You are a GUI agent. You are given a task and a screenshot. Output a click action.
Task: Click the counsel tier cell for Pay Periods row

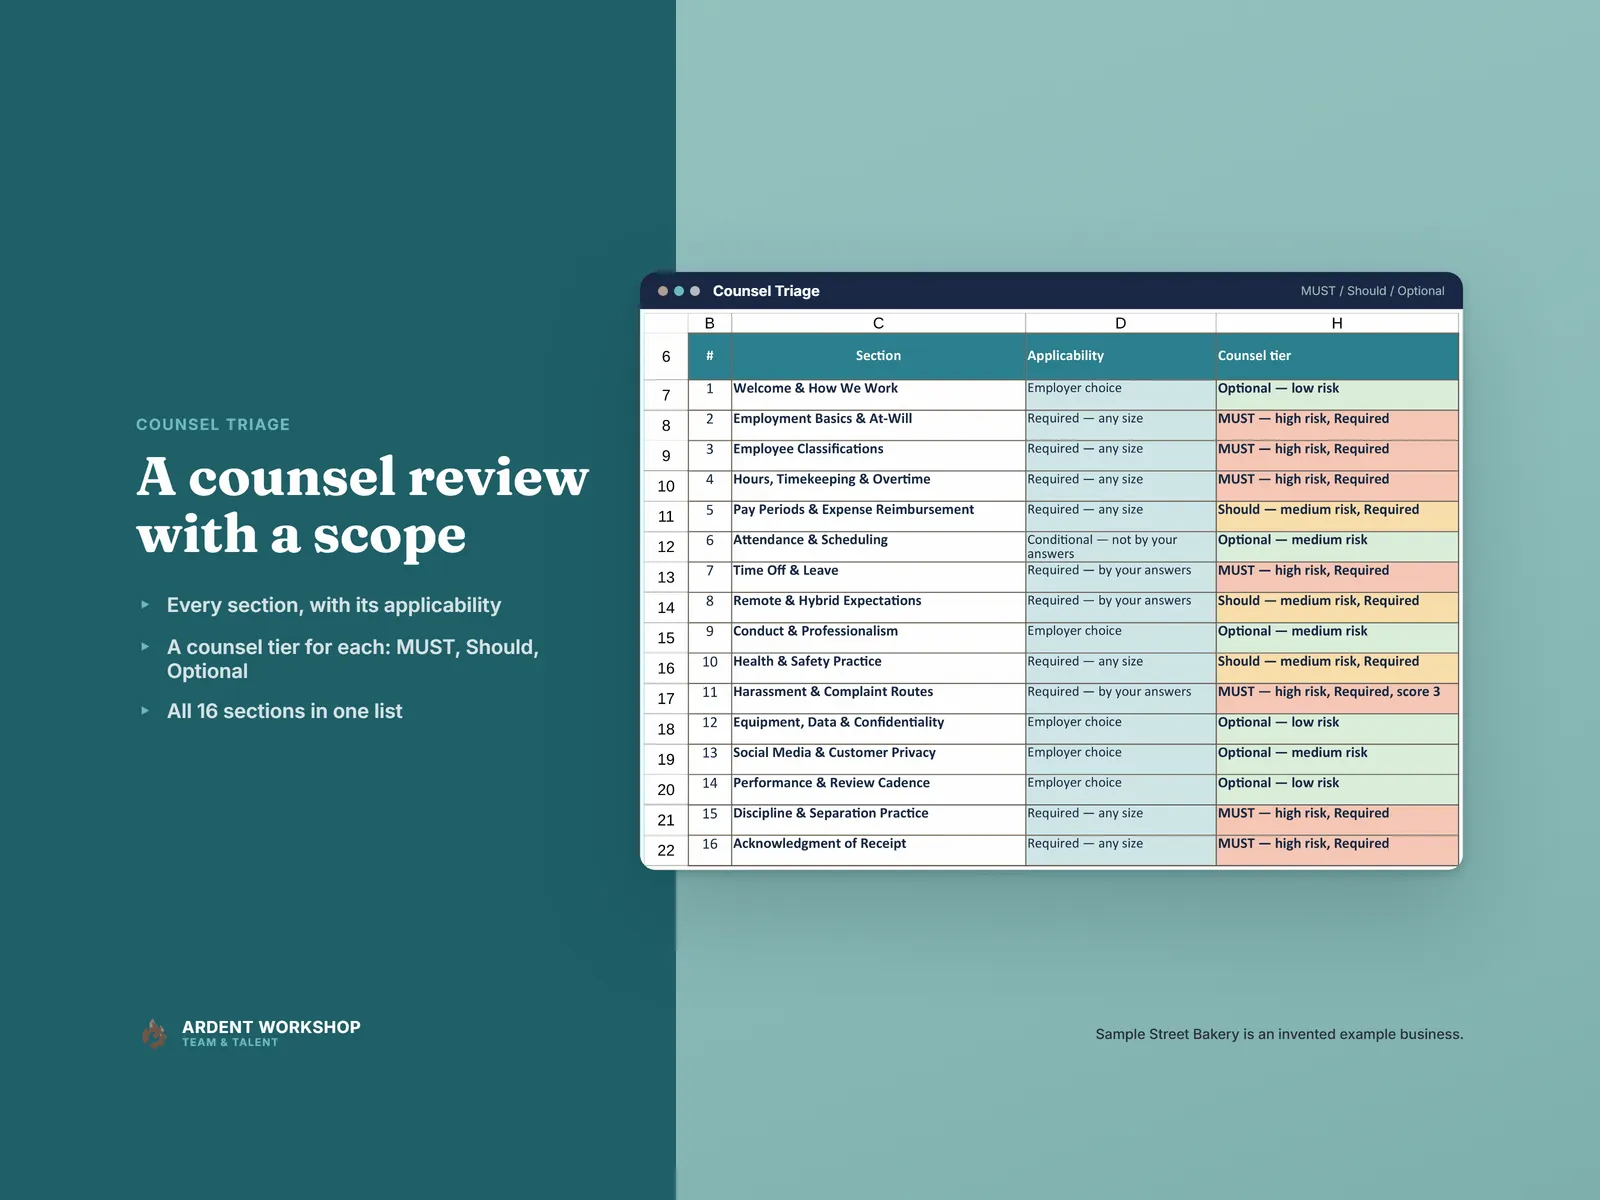point(1337,516)
